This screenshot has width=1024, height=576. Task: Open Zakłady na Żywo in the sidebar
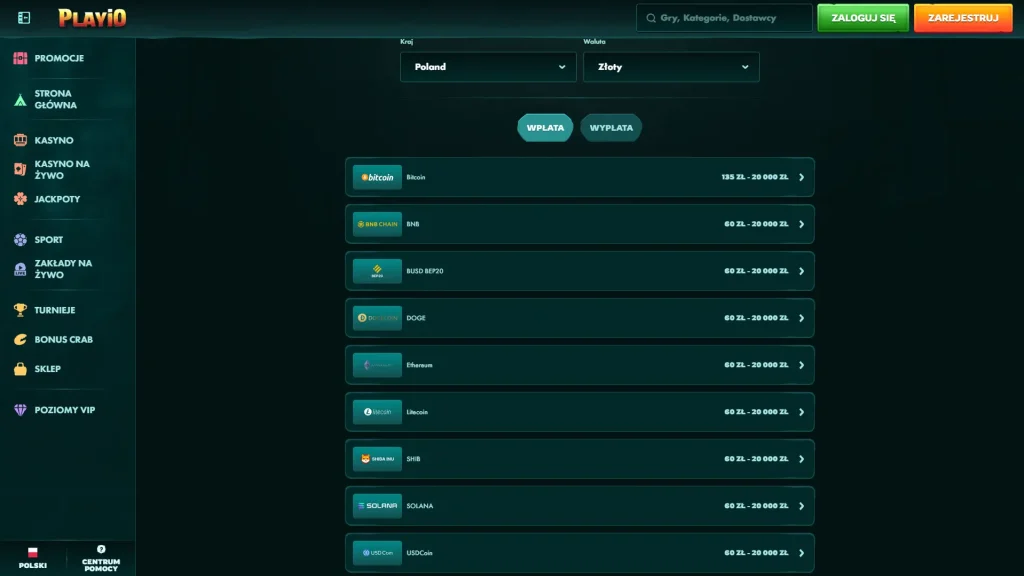pos(63,269)
